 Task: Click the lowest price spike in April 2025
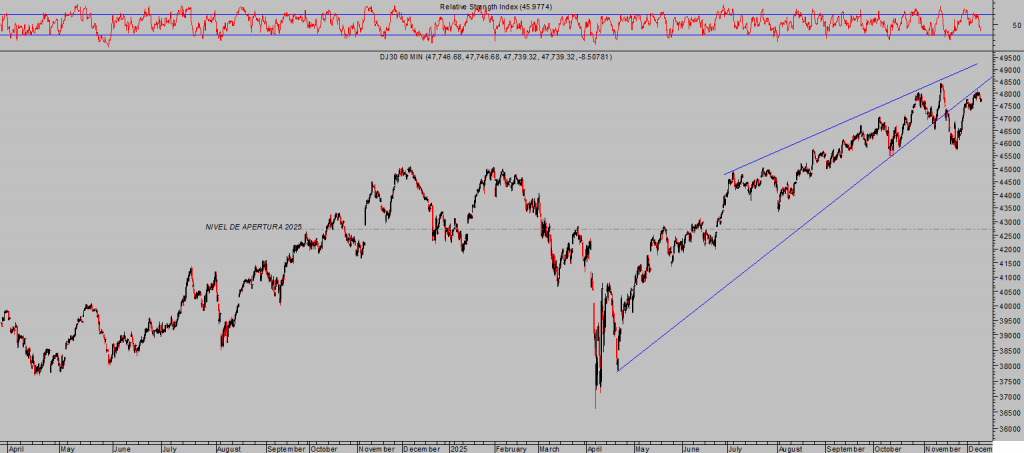click(x=596, y=406)
